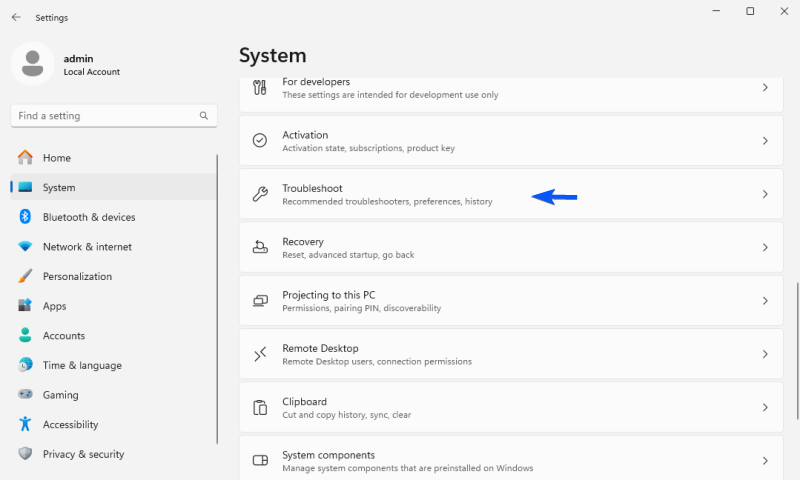Click the System components icon
Viewport: 800px width, 480px height.
(x=260, y=460)
